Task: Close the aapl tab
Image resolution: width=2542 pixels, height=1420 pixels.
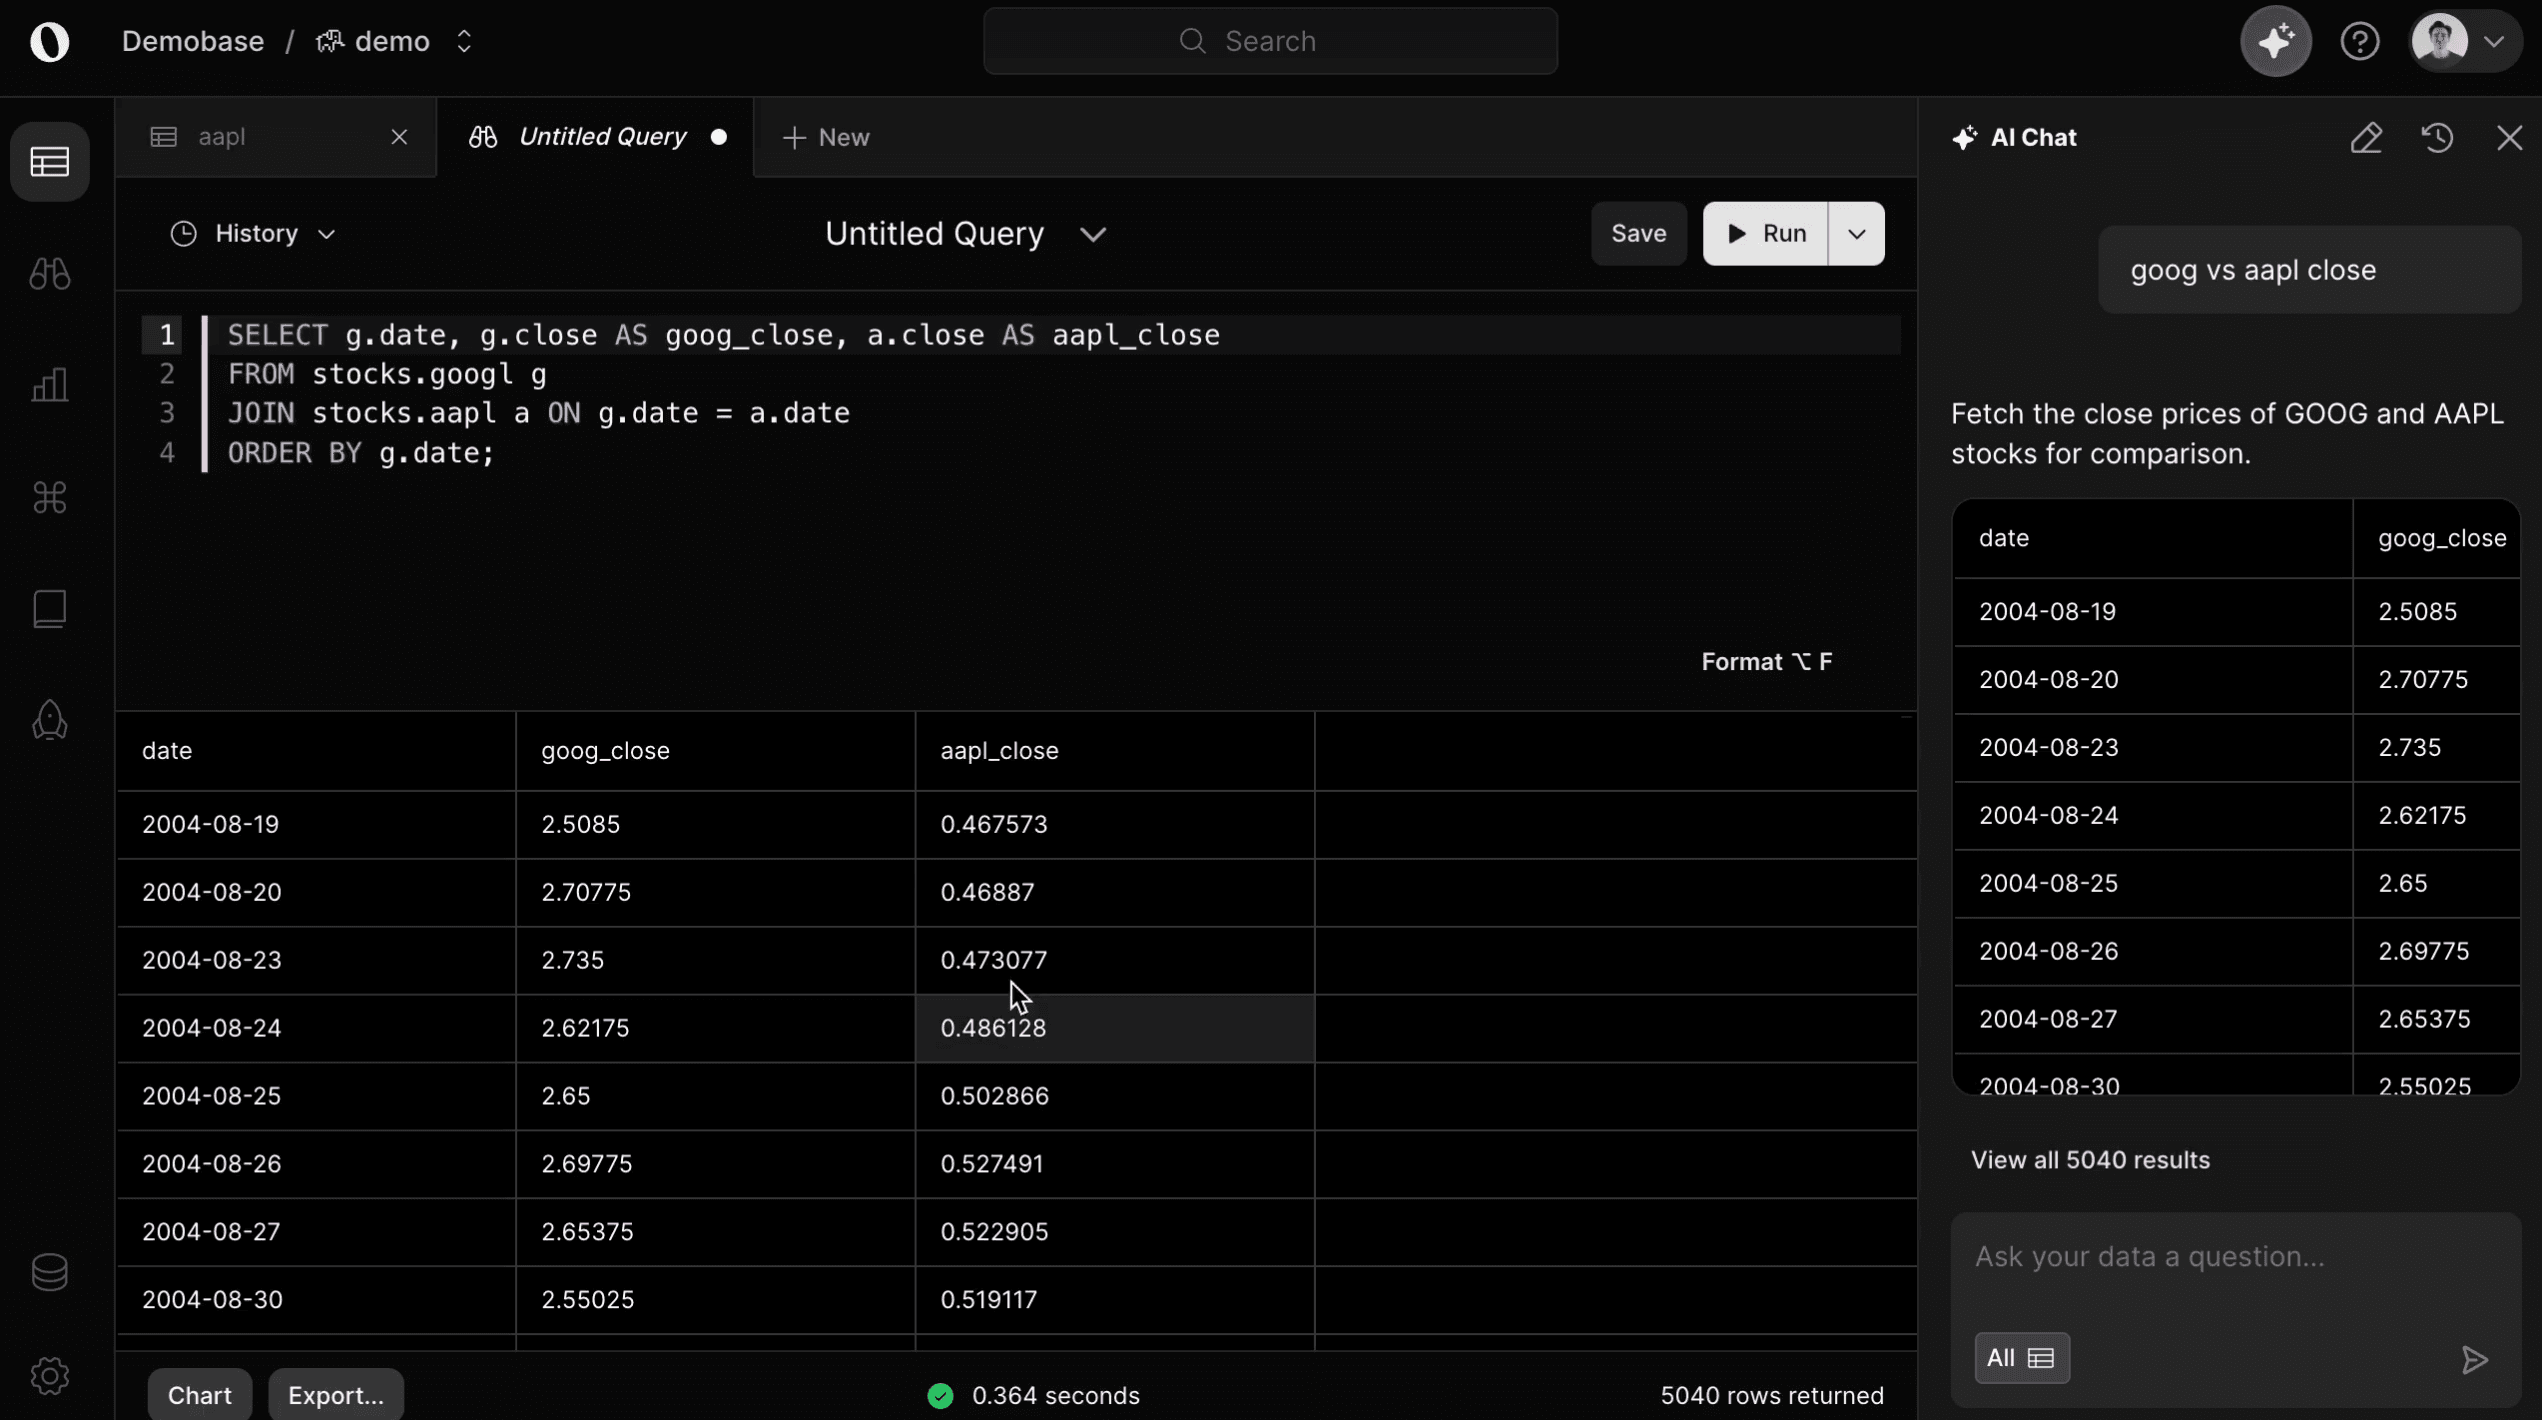Action: tap(399, 137)
